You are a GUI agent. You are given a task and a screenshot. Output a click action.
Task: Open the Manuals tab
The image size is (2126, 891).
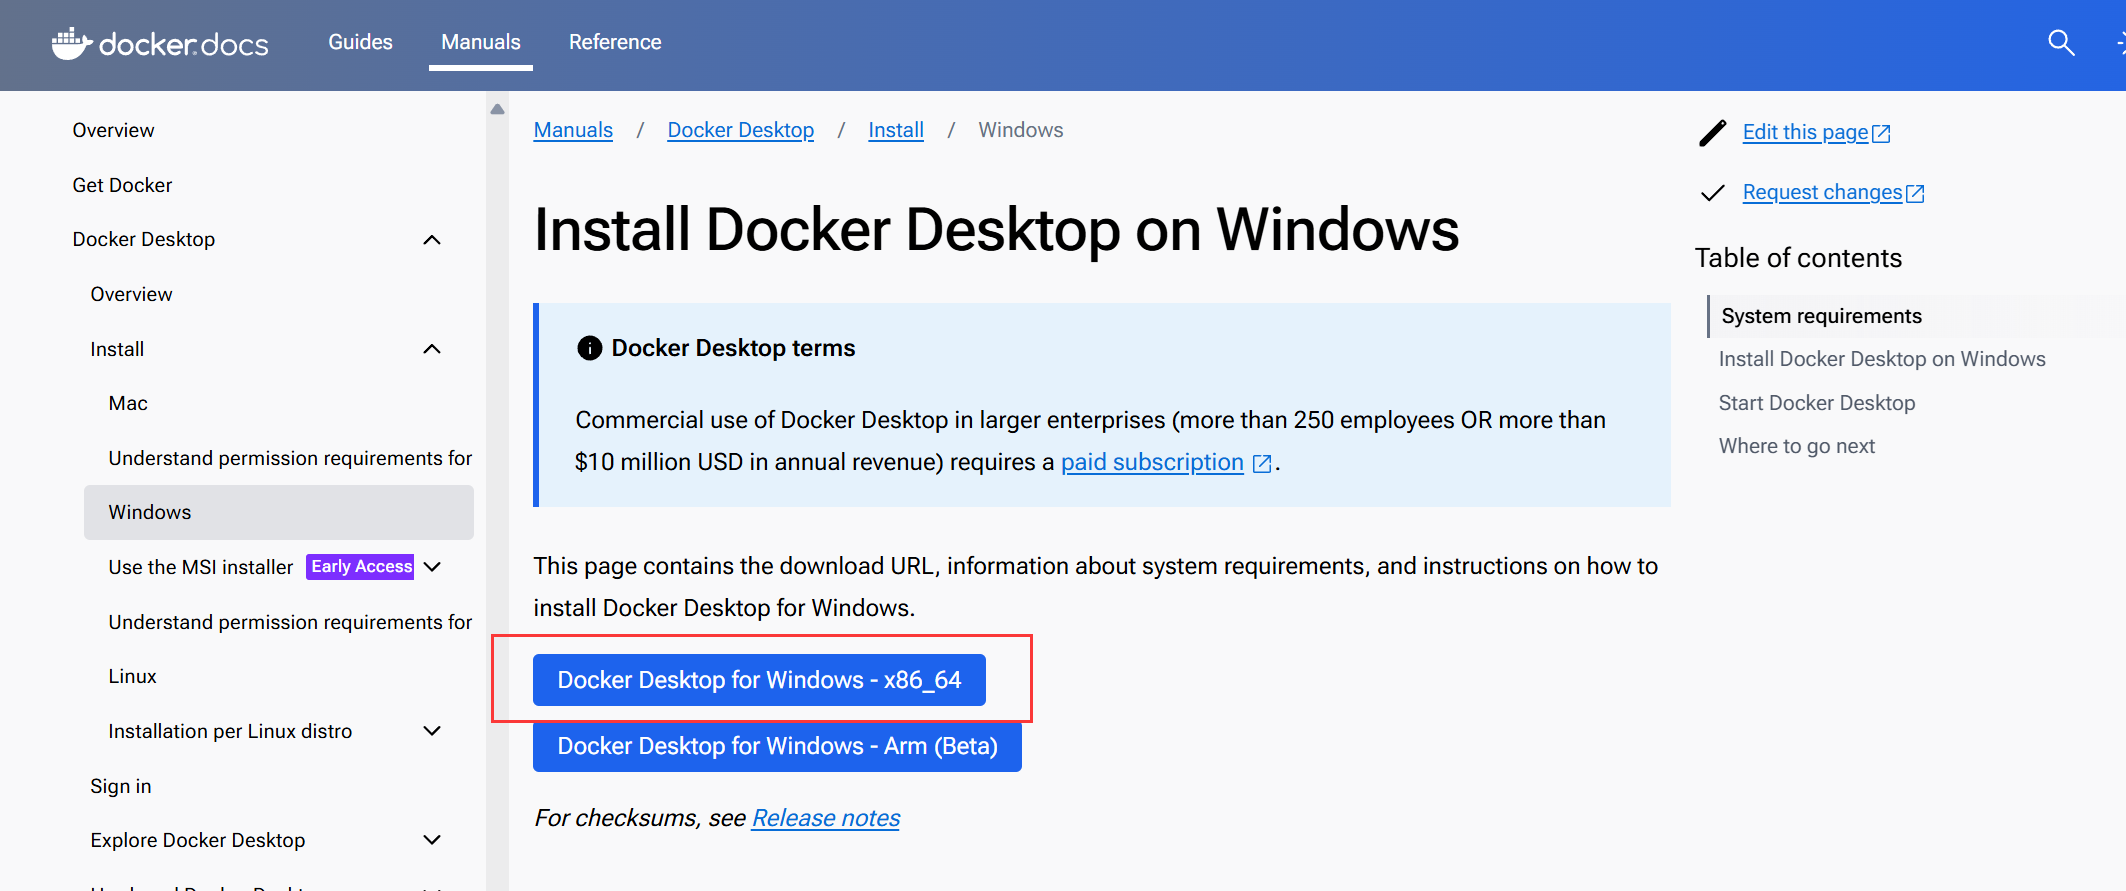pyautogui.click(x=481, y=42)
